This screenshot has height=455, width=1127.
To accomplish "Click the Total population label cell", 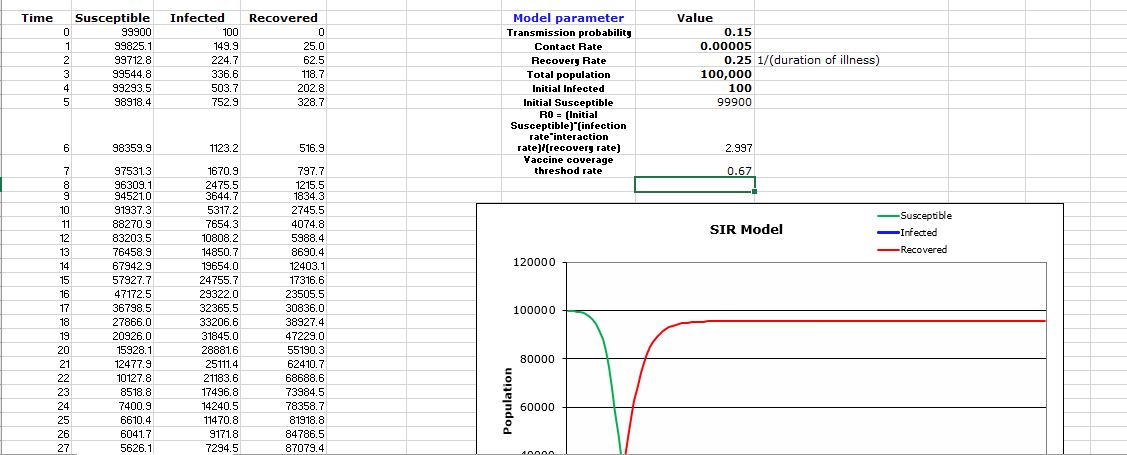I will click(x=569, y=74).
